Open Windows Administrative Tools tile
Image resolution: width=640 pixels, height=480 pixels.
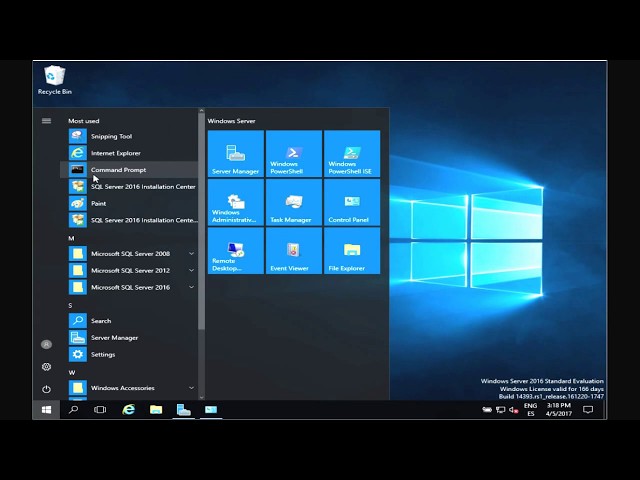click(236, 202)
